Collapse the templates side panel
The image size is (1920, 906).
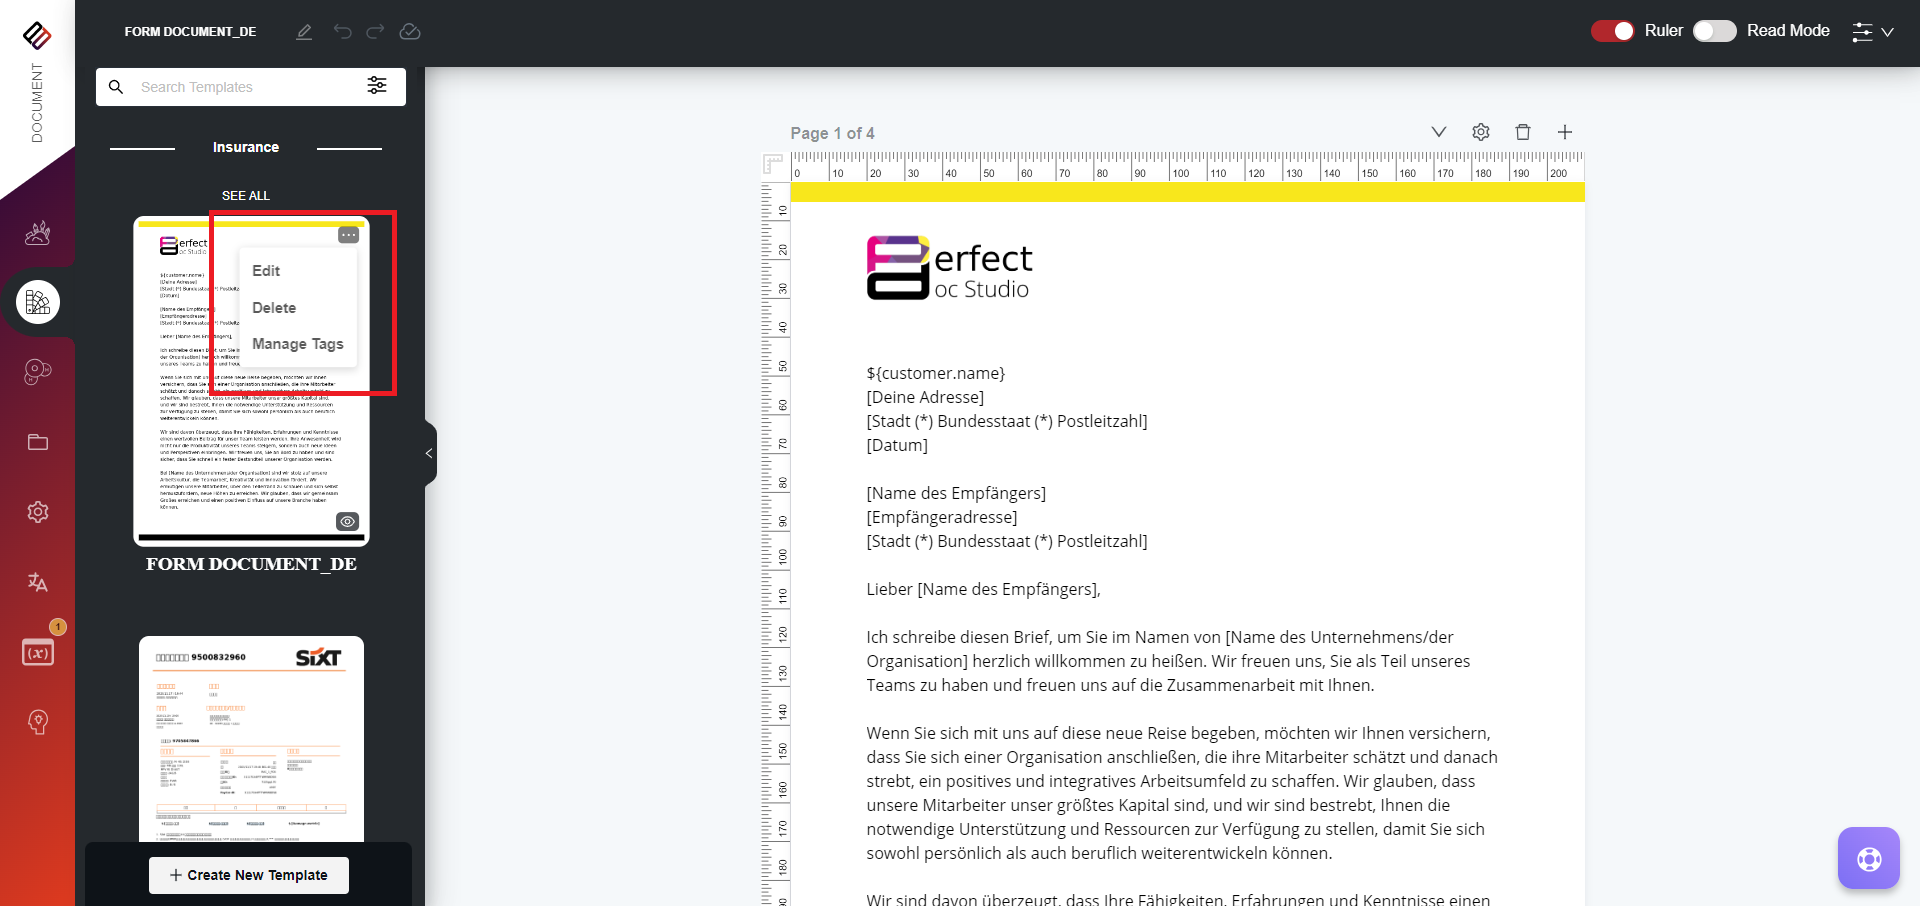(429, 453)
